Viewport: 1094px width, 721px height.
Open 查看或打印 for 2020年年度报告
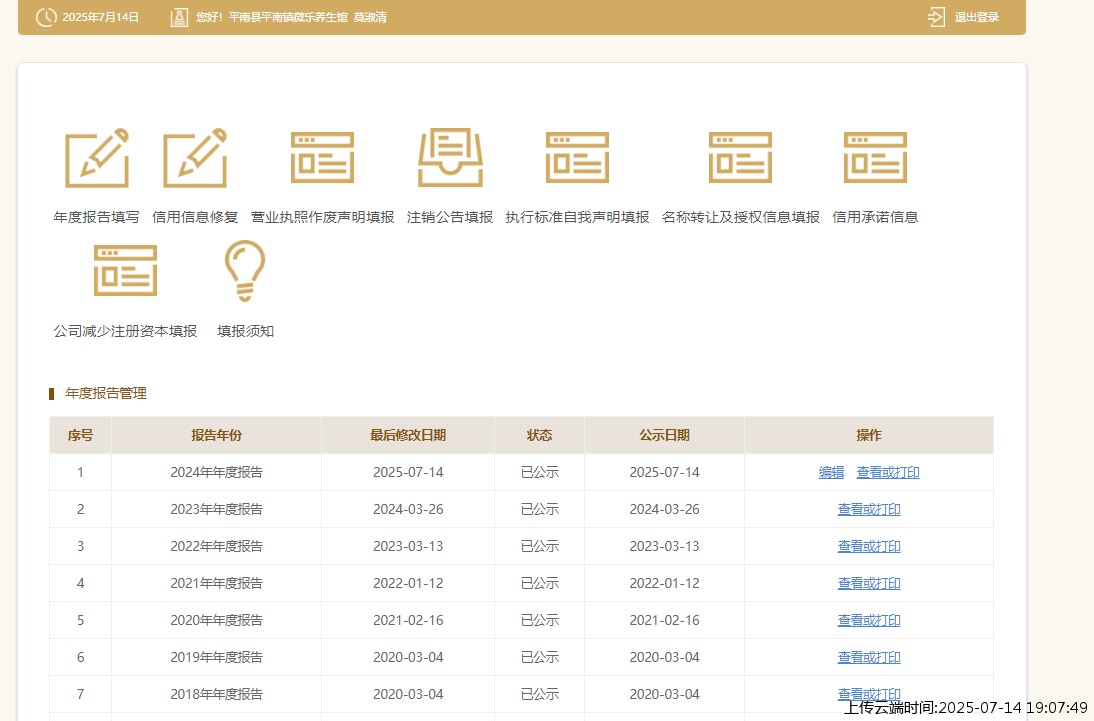pos(869,620)
